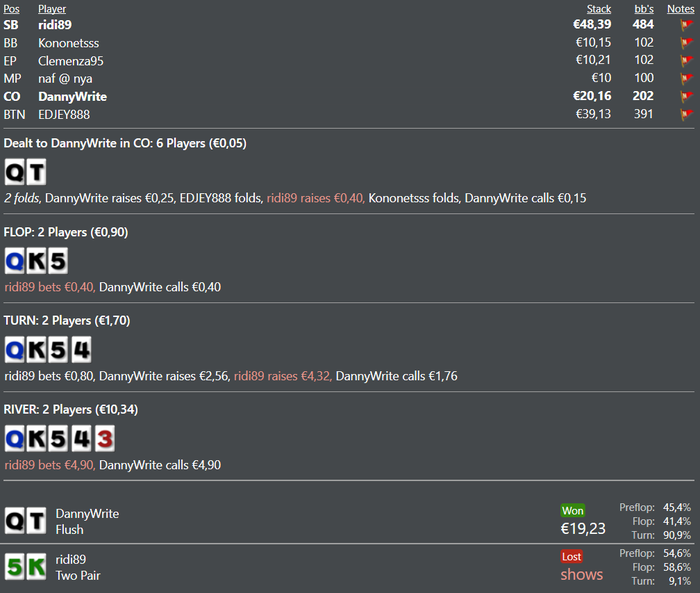This screenshot has width=700, height=593.
Task: Click the bb's column header
Action: [x=644, y=9]
